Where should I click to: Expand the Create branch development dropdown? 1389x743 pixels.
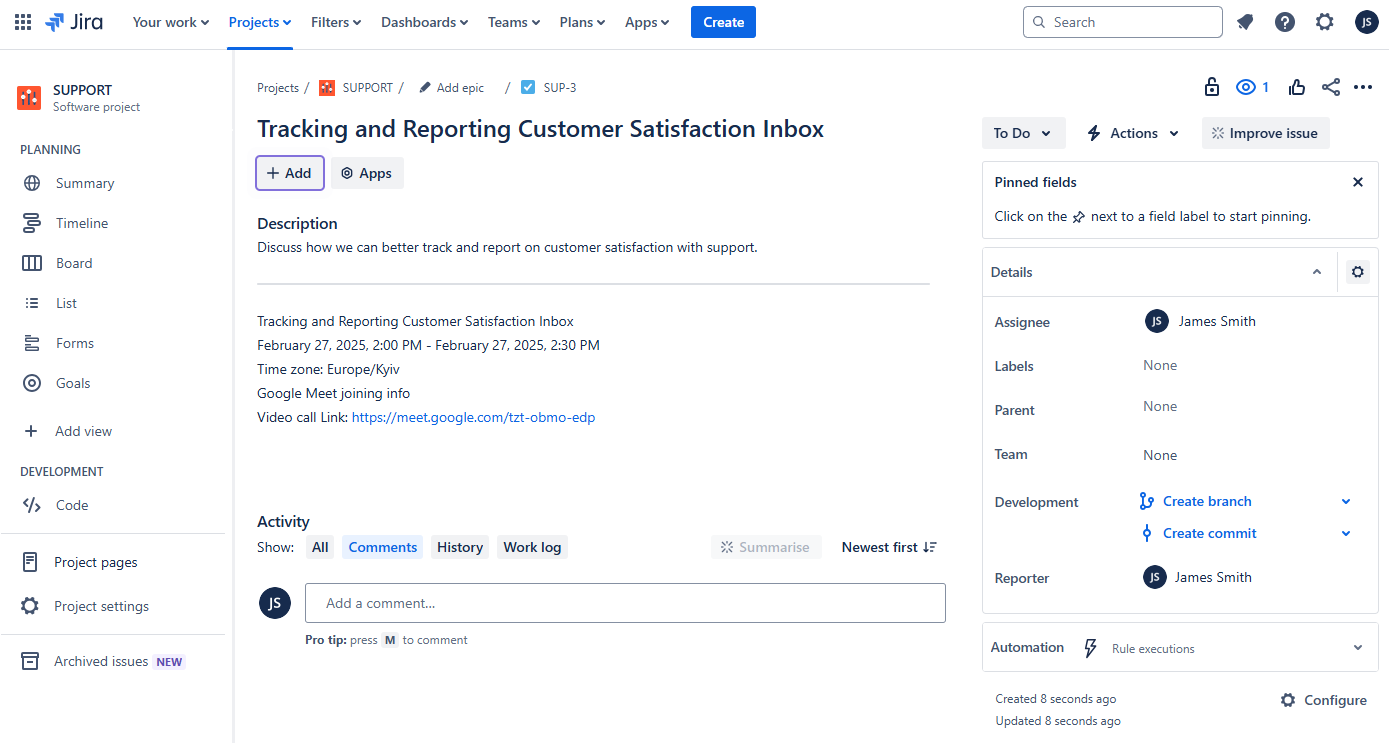click(1345, 501)
